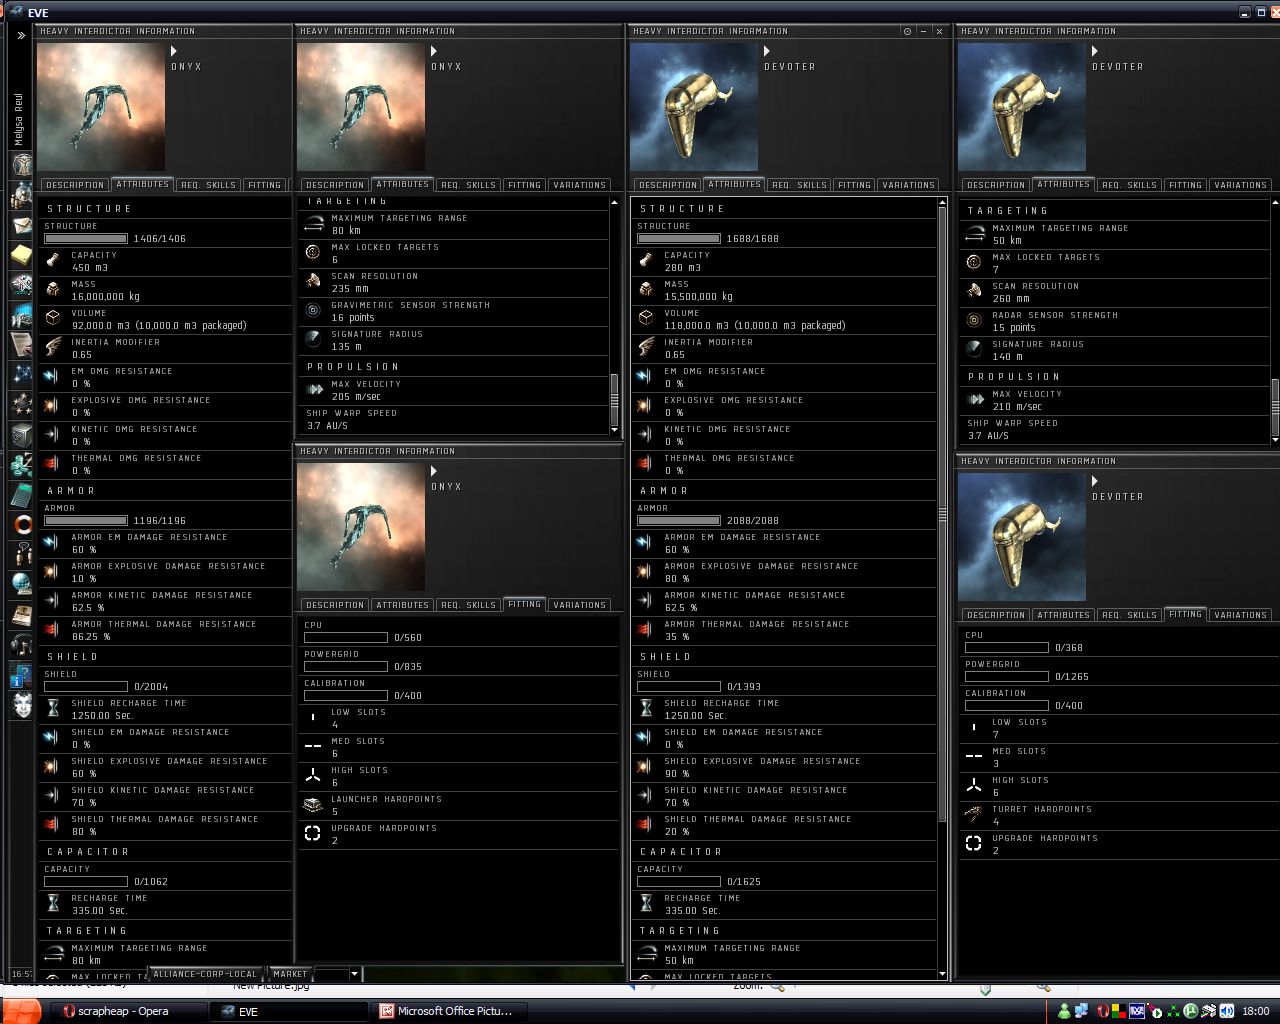Open the Description tab in the top-left Onyx window
This screenshot has height=1024, width=1280.
pyautogui.click(x=75, y=185)
